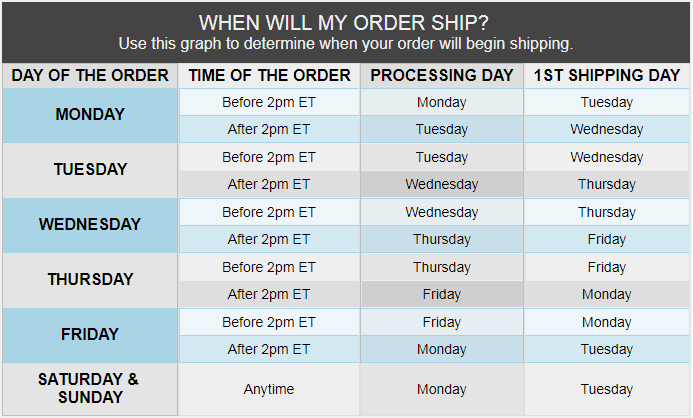The width and height of the screenshot is (693, 418).
Task: Click the TUESDAY order day row label
Action: [x=90, y=170]
